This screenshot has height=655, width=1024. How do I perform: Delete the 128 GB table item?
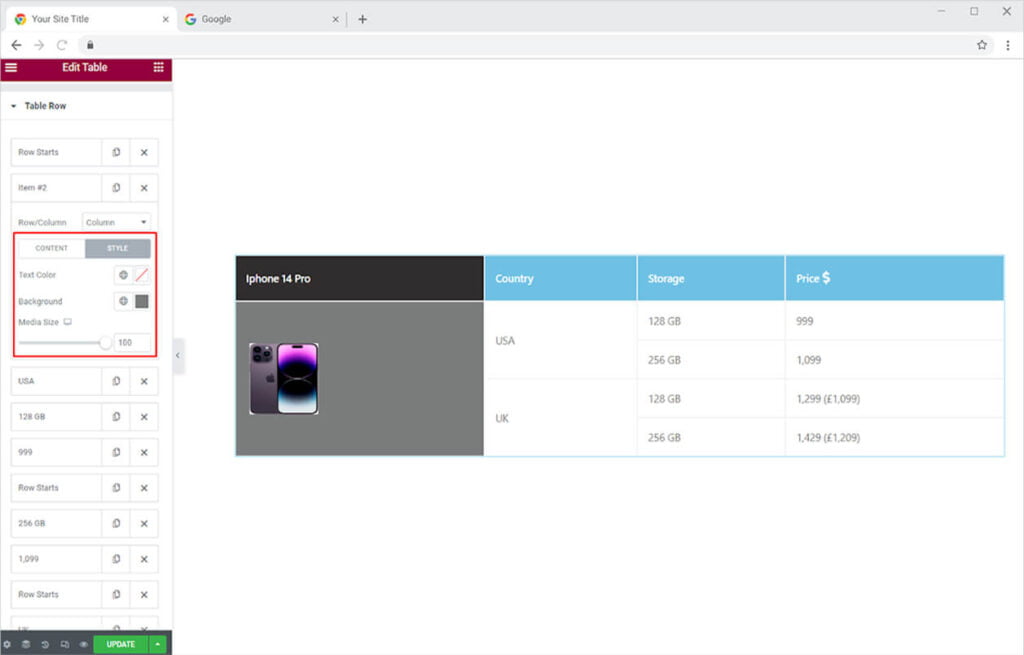click(x=144, y=417)
